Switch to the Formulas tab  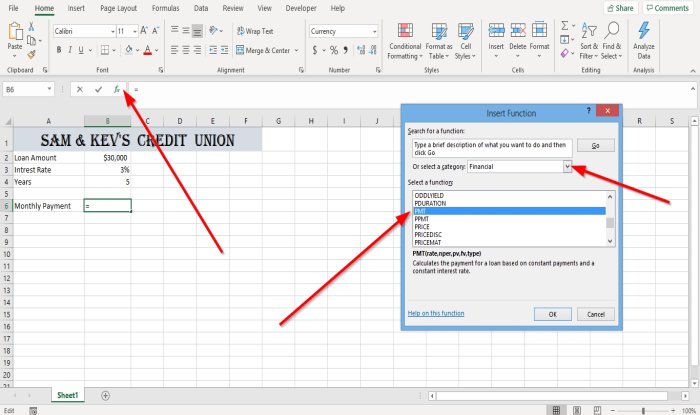pos(165,8)
